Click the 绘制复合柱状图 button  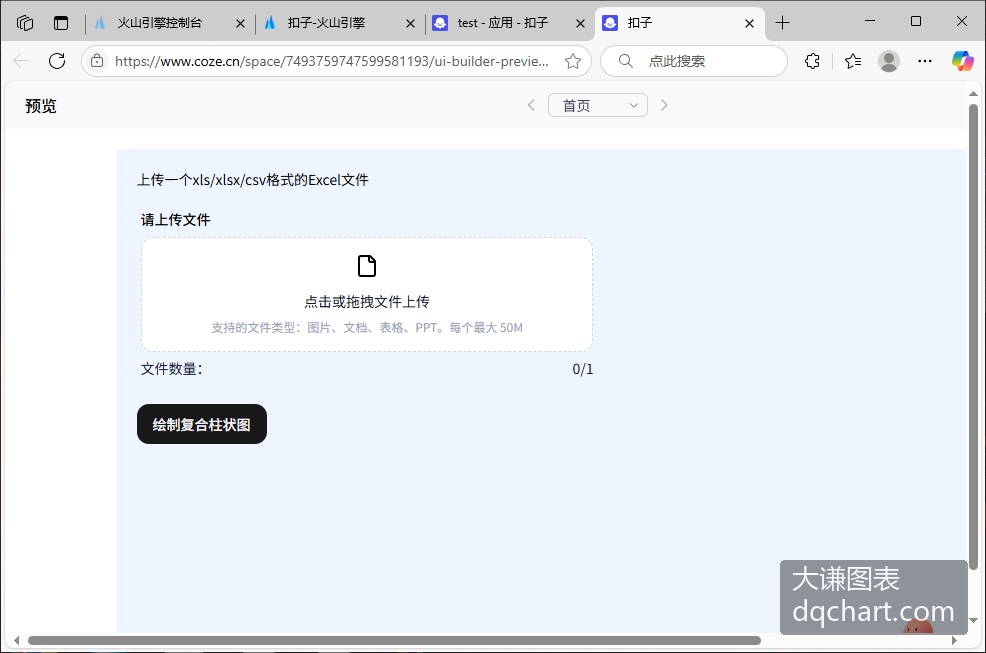pyautogui.click(x=202, y=424)
